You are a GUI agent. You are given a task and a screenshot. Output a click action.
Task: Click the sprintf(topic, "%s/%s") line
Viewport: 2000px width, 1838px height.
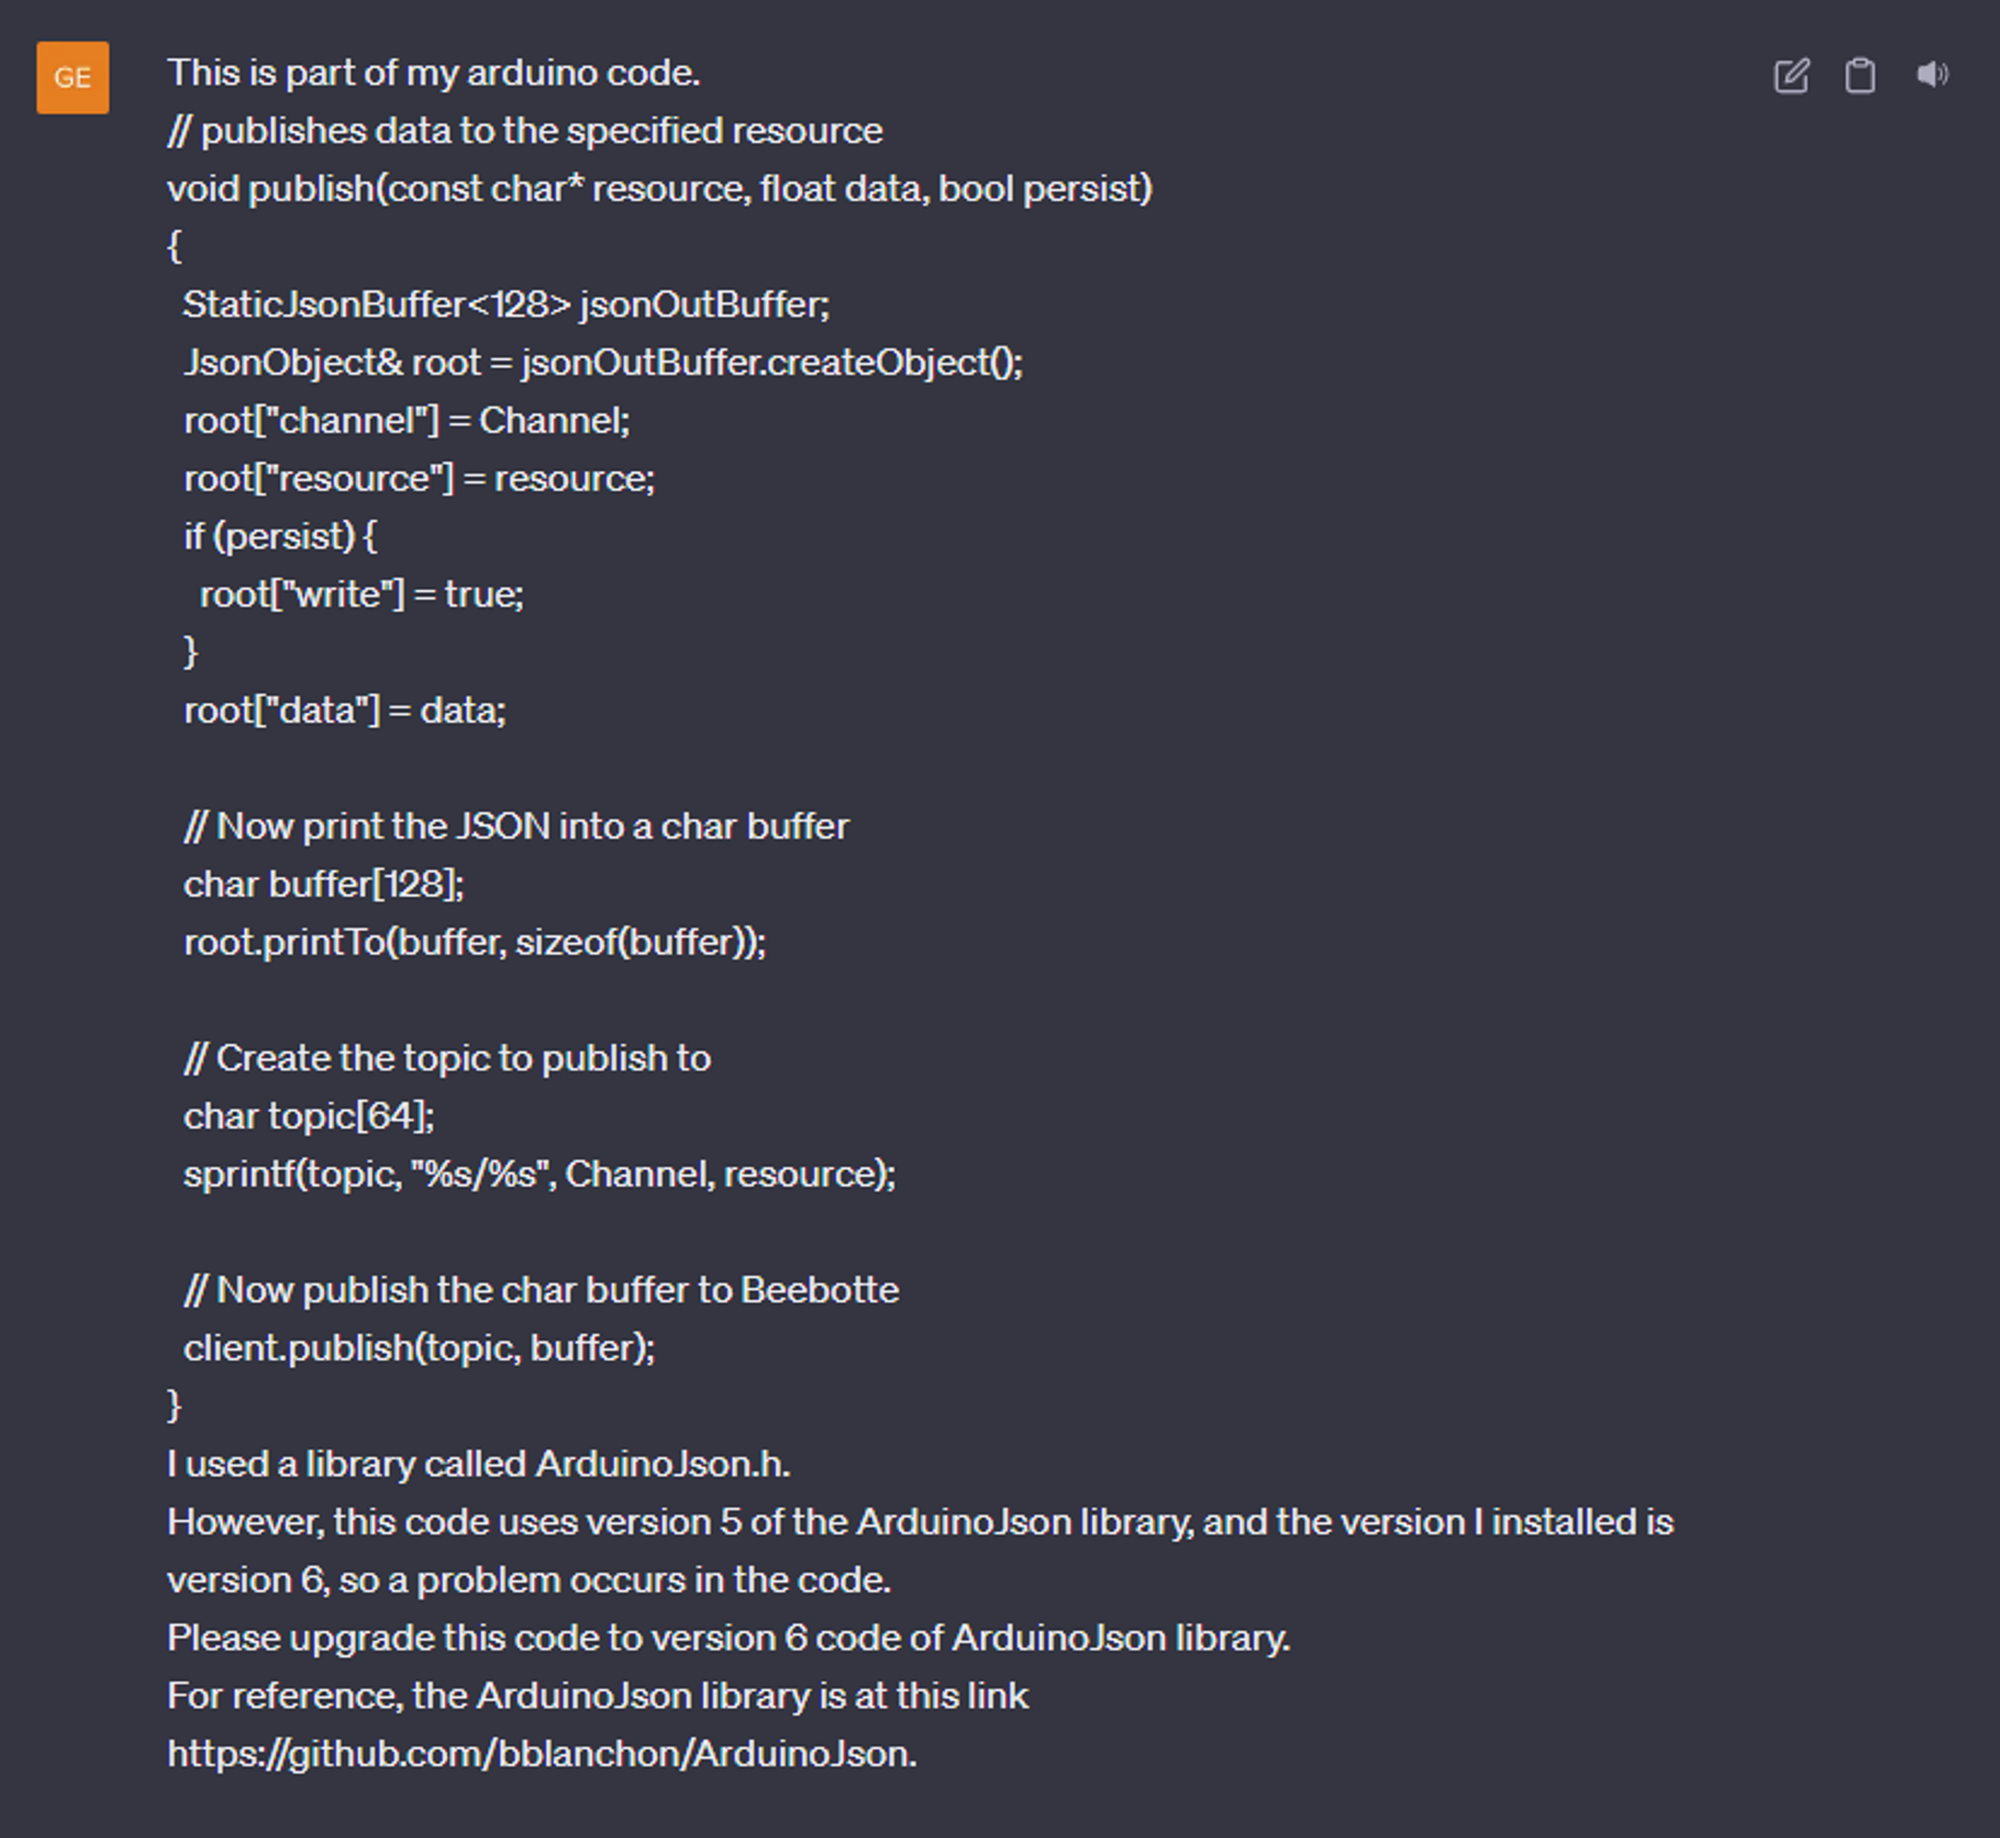click(x=540, y=1175)
